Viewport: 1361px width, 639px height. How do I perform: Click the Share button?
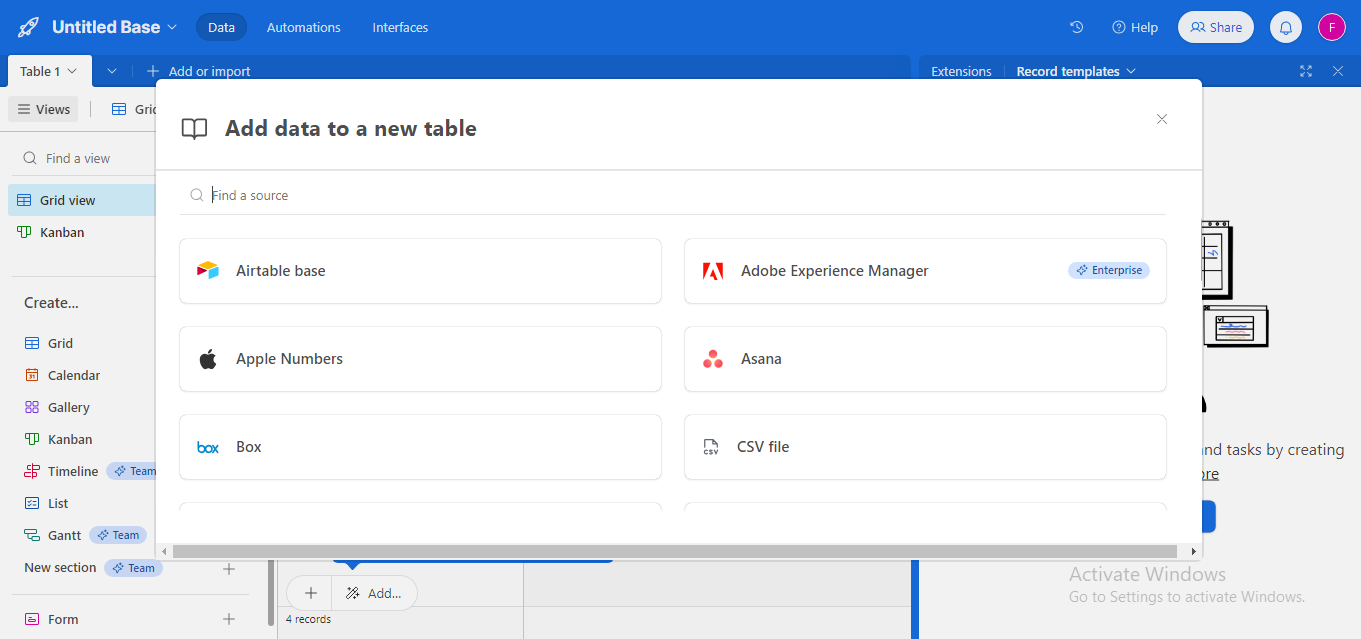point(1216,27)
